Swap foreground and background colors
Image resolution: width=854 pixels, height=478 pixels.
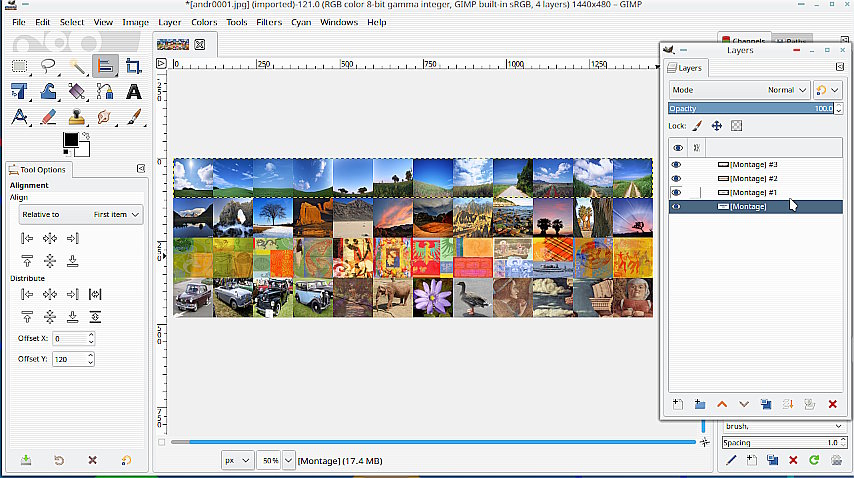click(86, 135)
